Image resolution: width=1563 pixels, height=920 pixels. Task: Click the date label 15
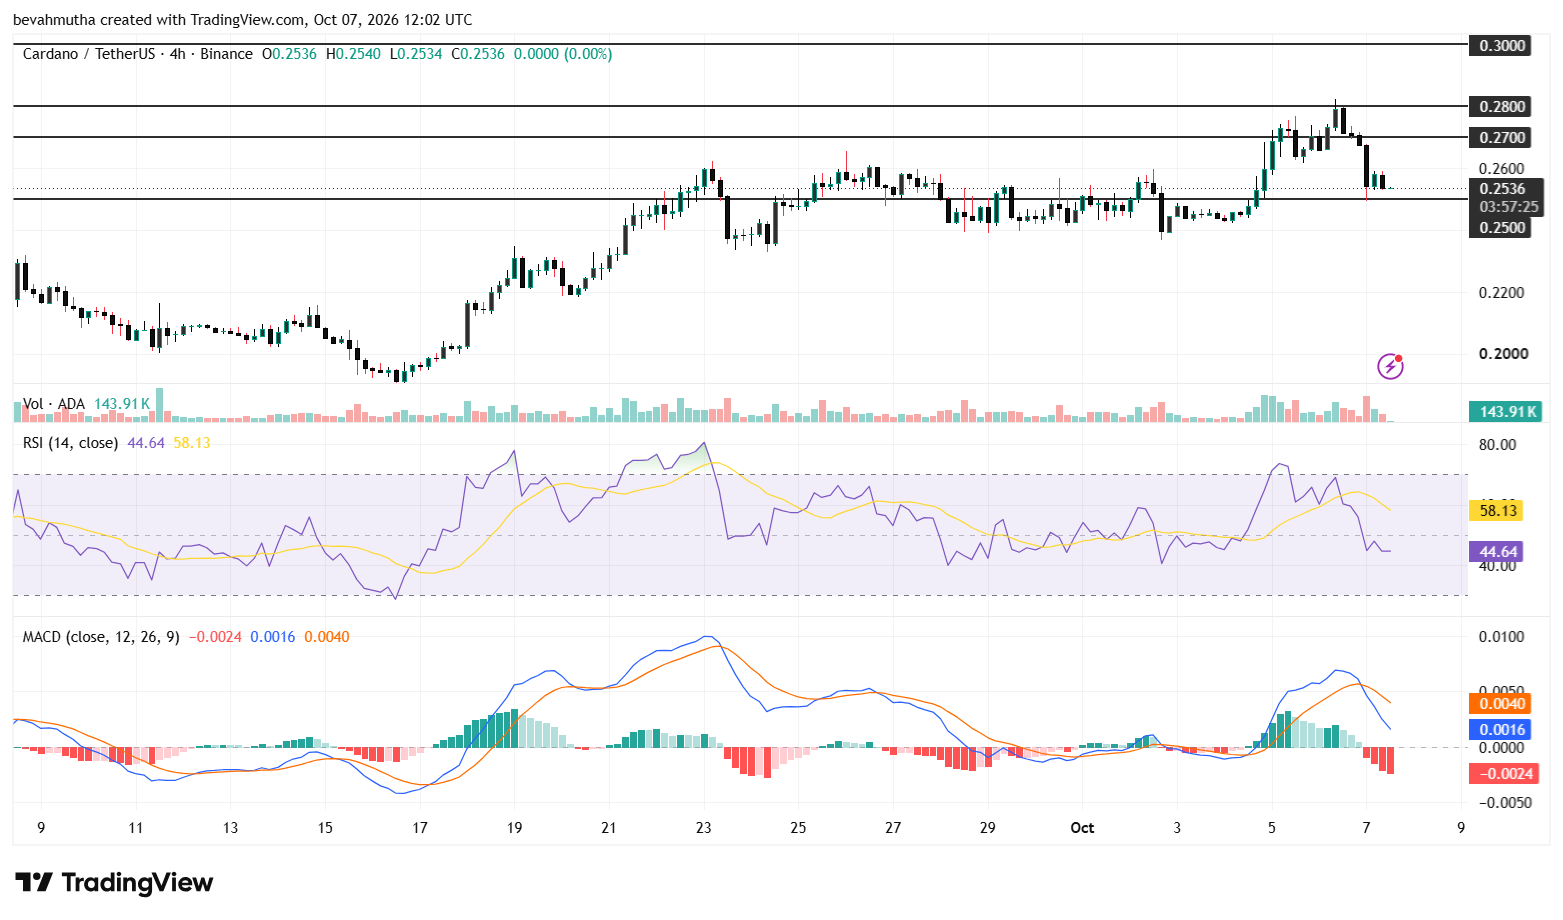pyautogui.click(x=325, y=827)
